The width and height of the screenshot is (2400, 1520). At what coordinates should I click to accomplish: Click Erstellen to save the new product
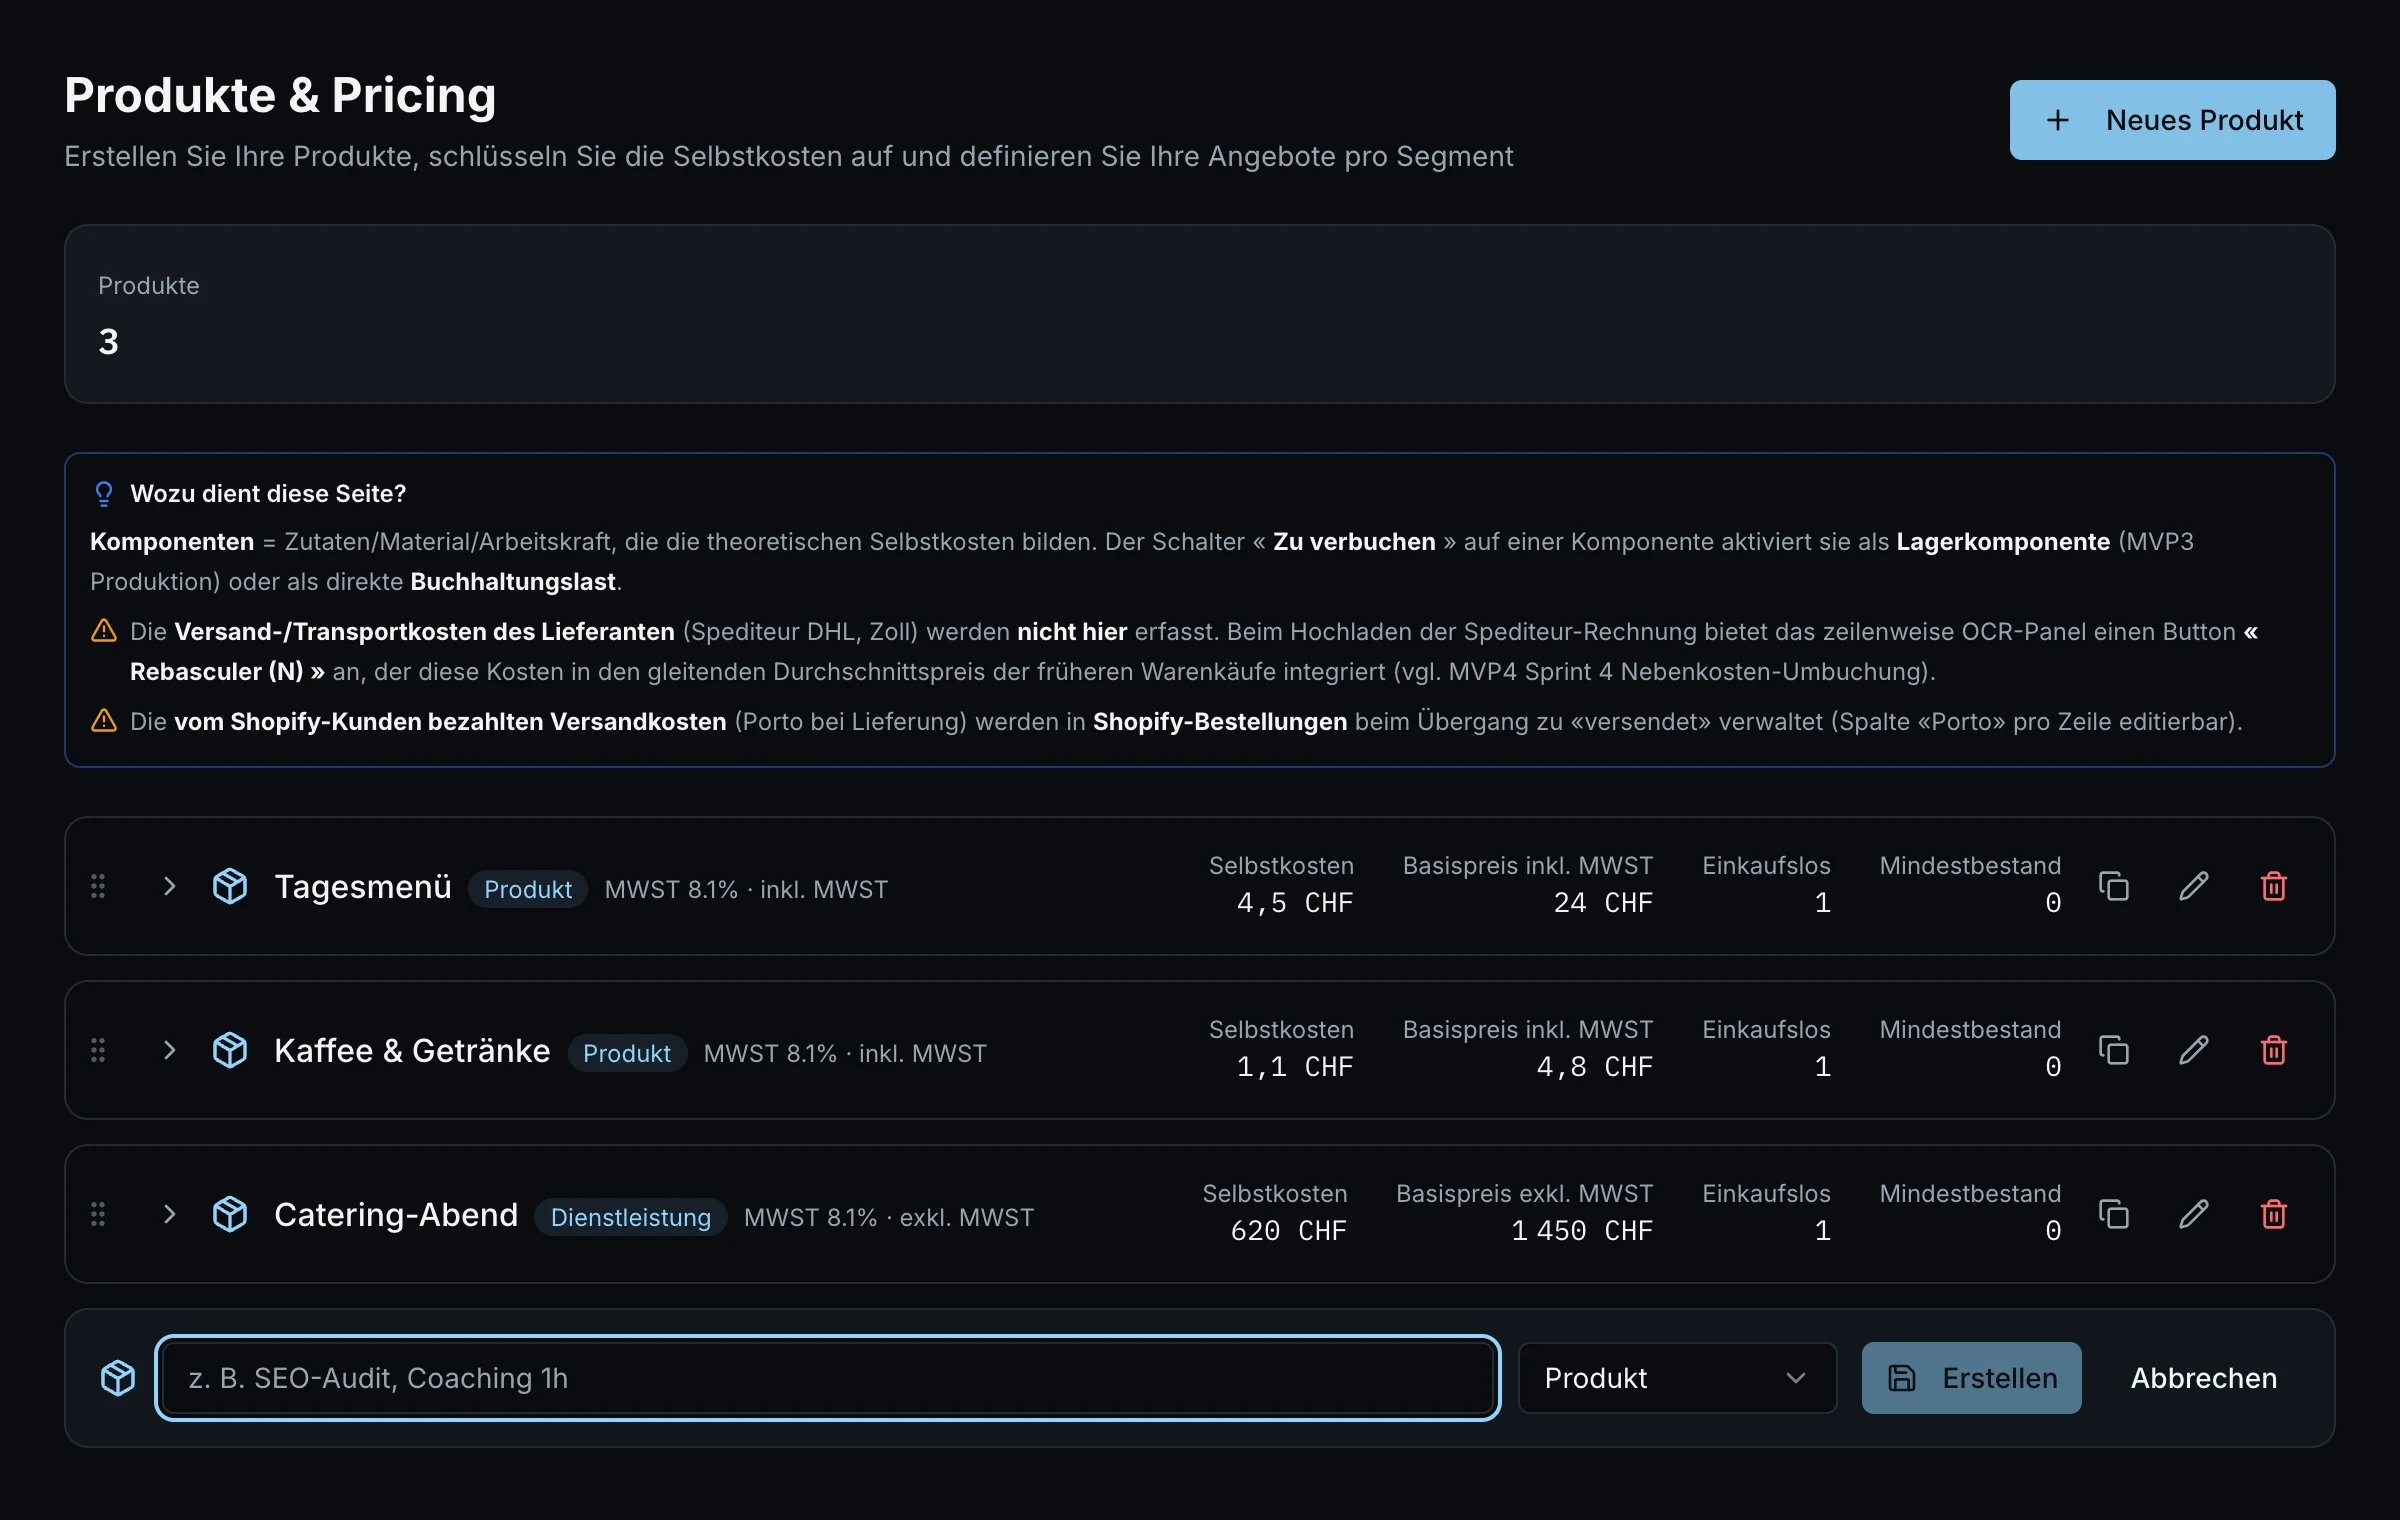(x=1971, y=1378)
